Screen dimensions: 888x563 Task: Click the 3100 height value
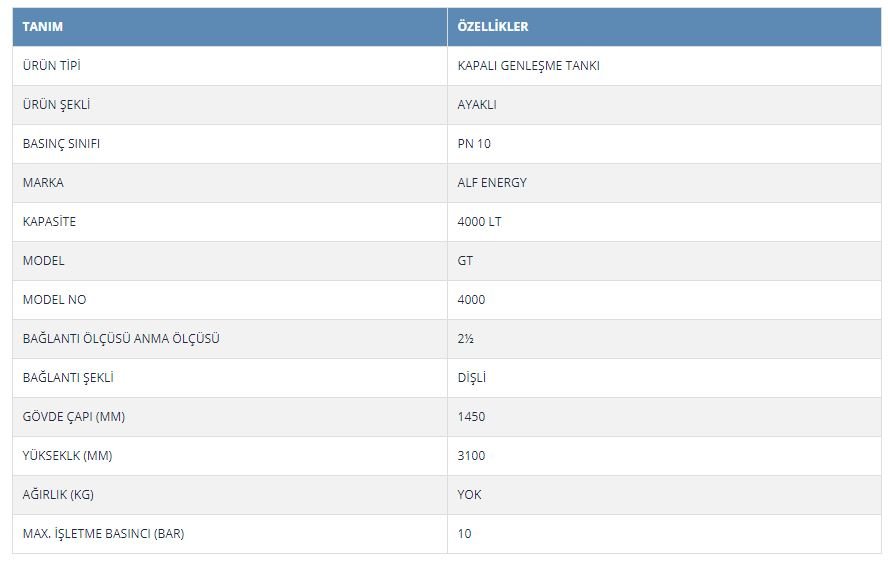click(x=471, y=456)
